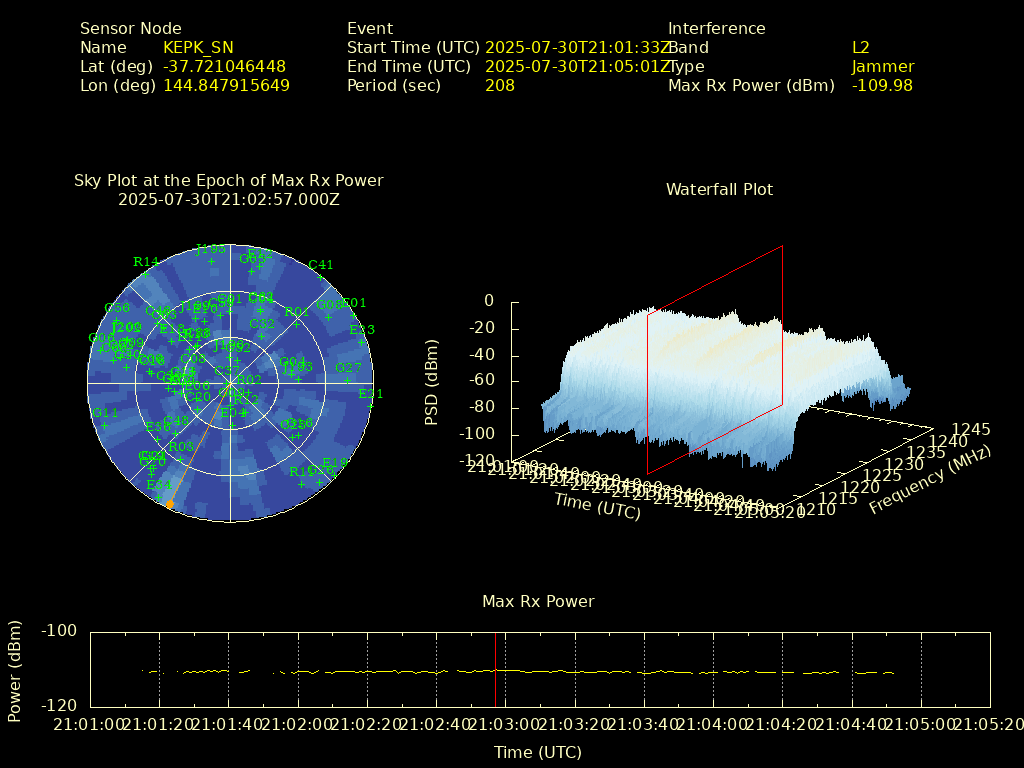This screenshot has height=768, width=1024.
Task: Click the sensor name KEPK_SN value
Action: tap(198, 47)
